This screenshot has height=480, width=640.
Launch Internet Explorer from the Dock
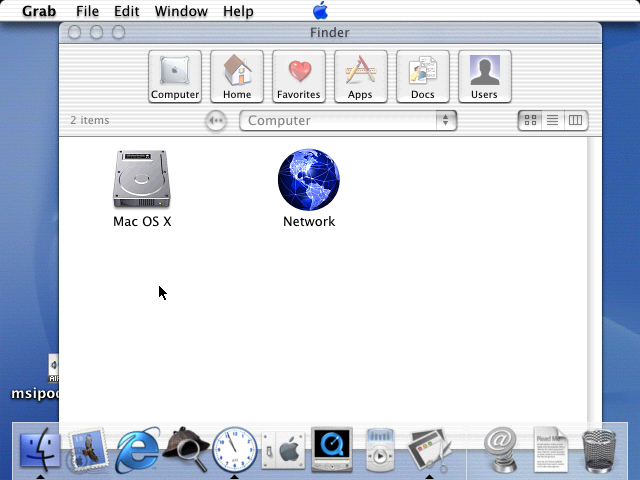(138, 451)
